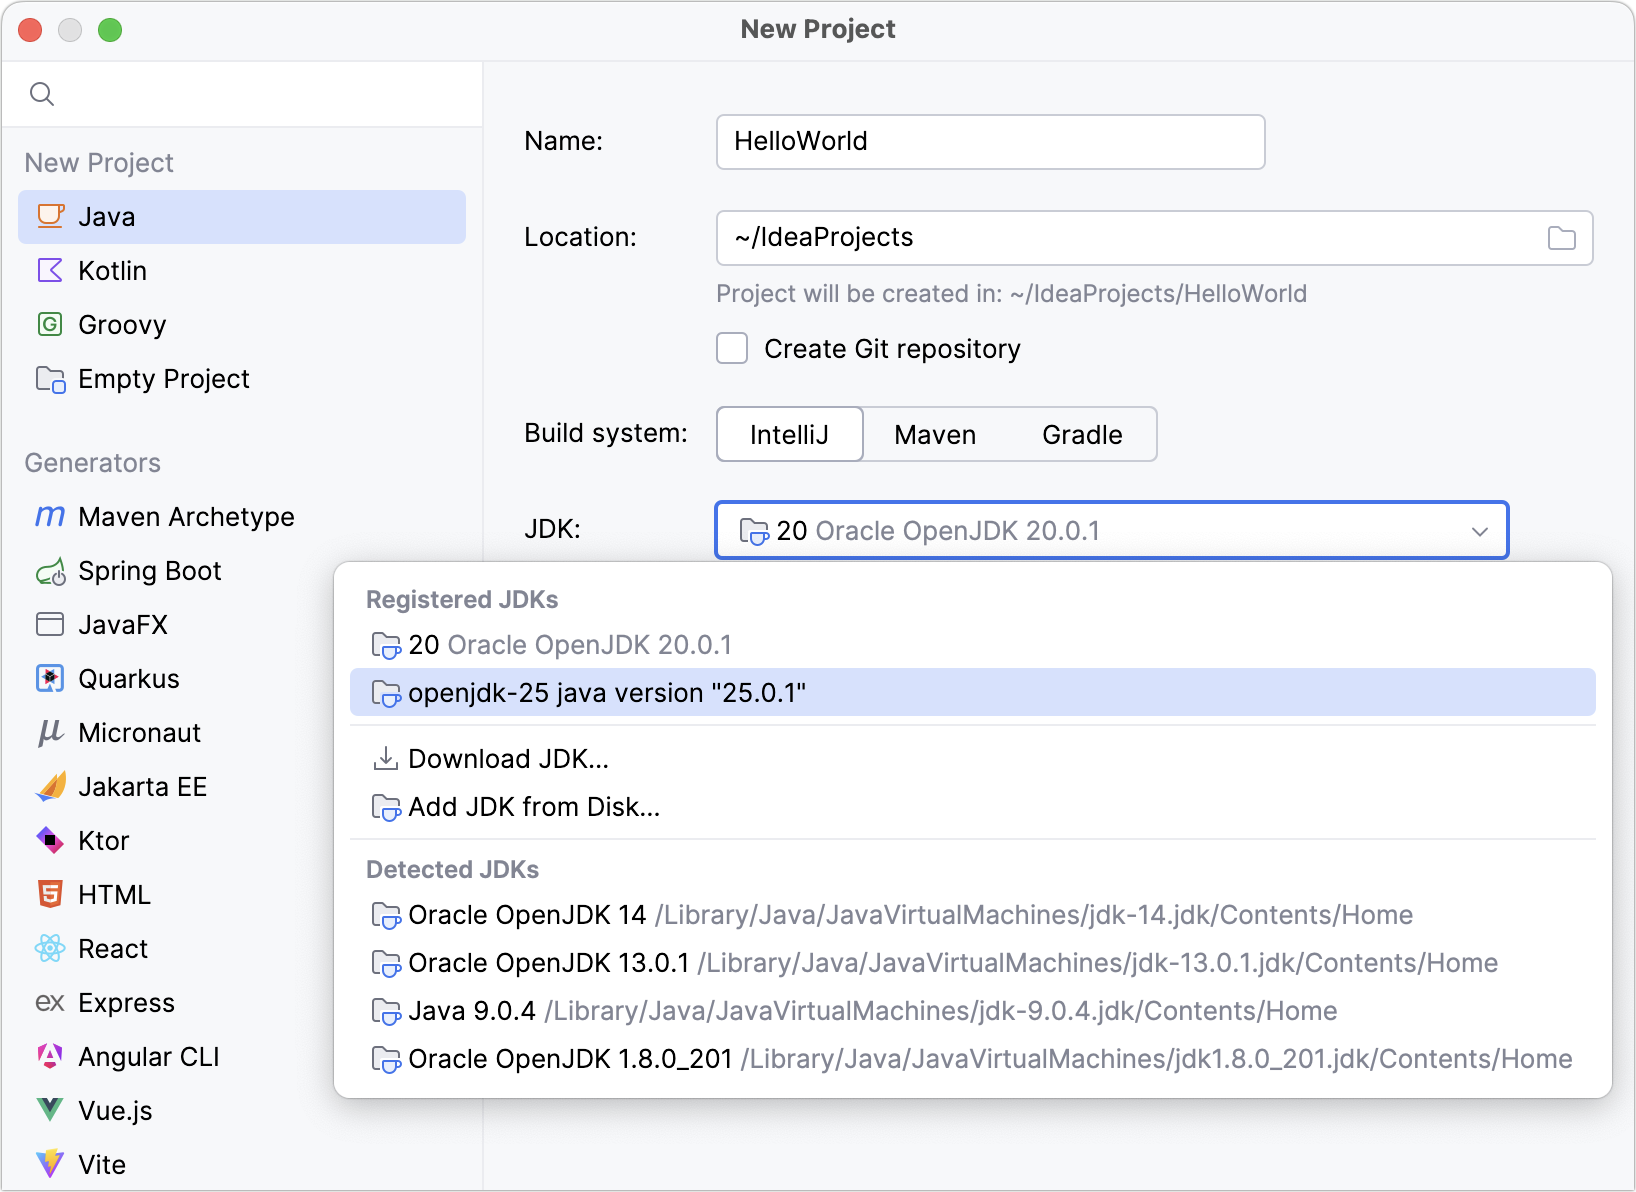Screen dimensions: 1636x1192
Task: Select the Java generator icon
Action: click(x=49, y=216)
